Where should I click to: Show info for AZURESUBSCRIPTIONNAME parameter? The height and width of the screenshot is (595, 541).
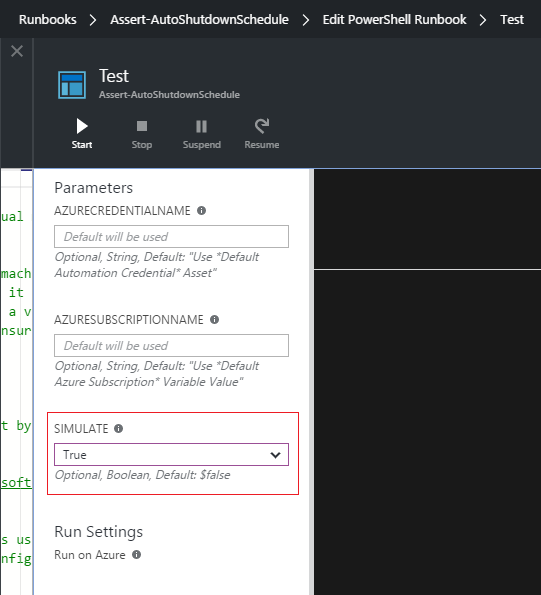pyautogui.click(x=214, y=320)
